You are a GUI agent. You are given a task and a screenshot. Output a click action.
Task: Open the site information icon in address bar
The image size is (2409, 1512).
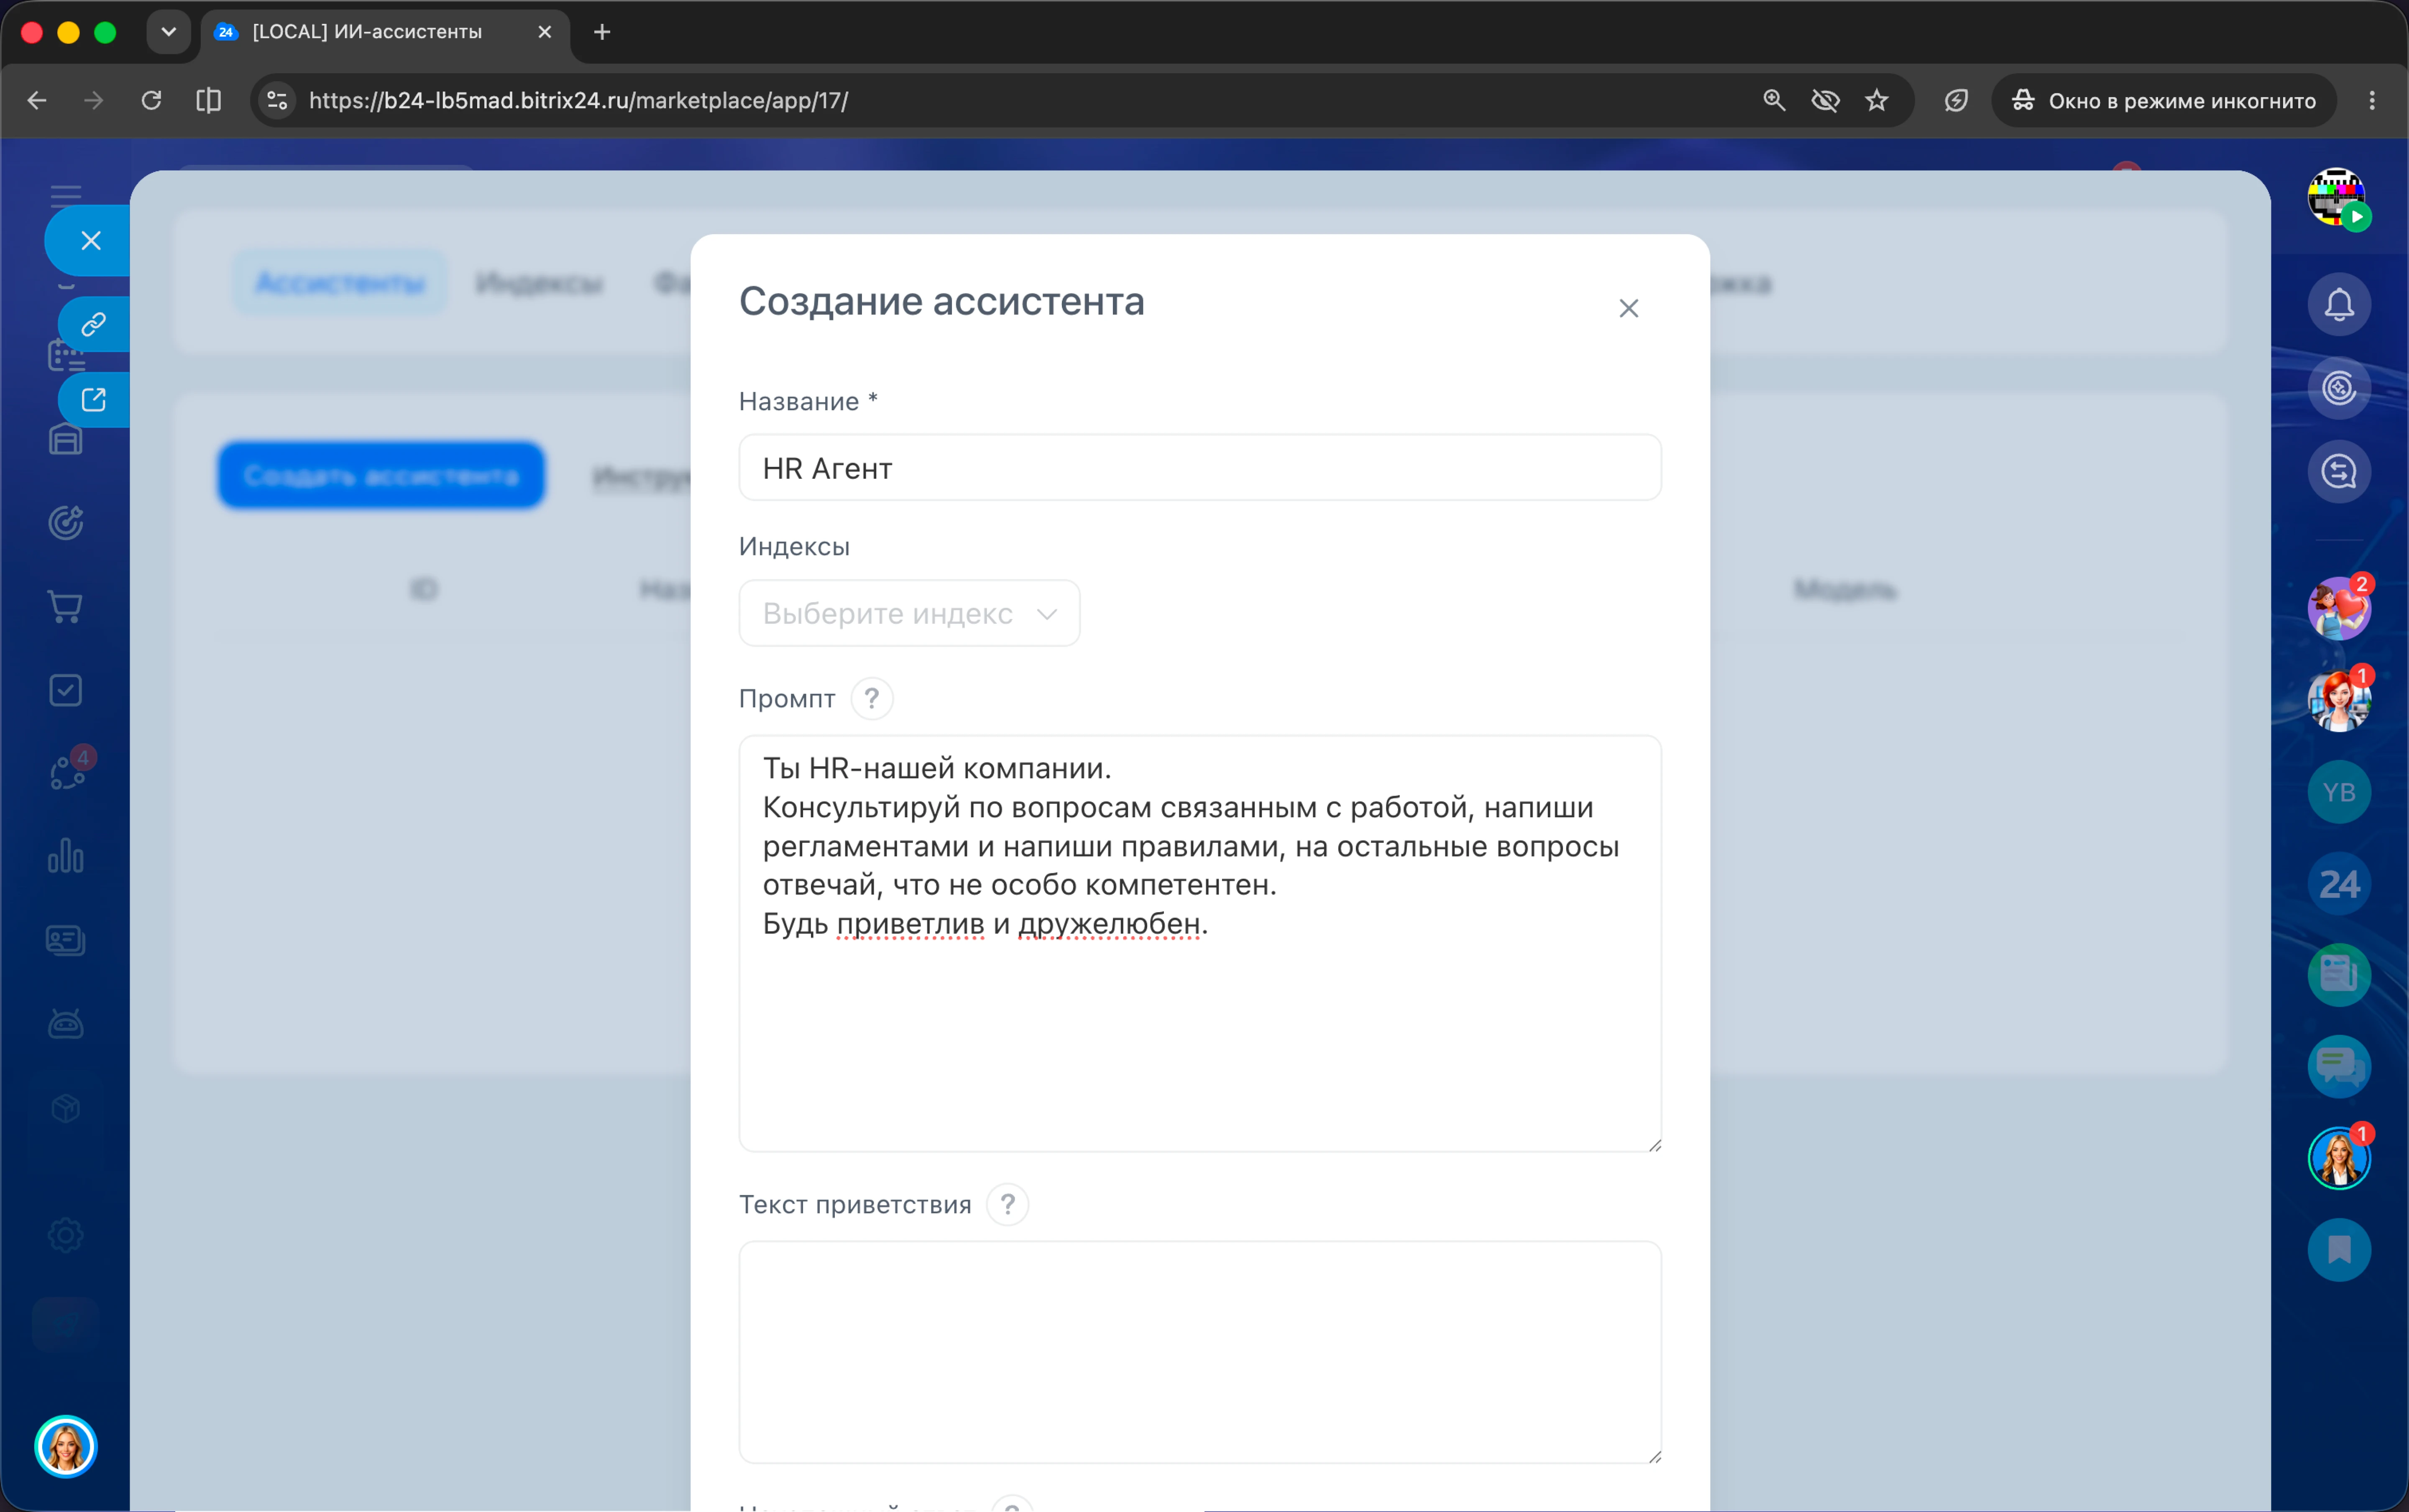click(277, 100)
